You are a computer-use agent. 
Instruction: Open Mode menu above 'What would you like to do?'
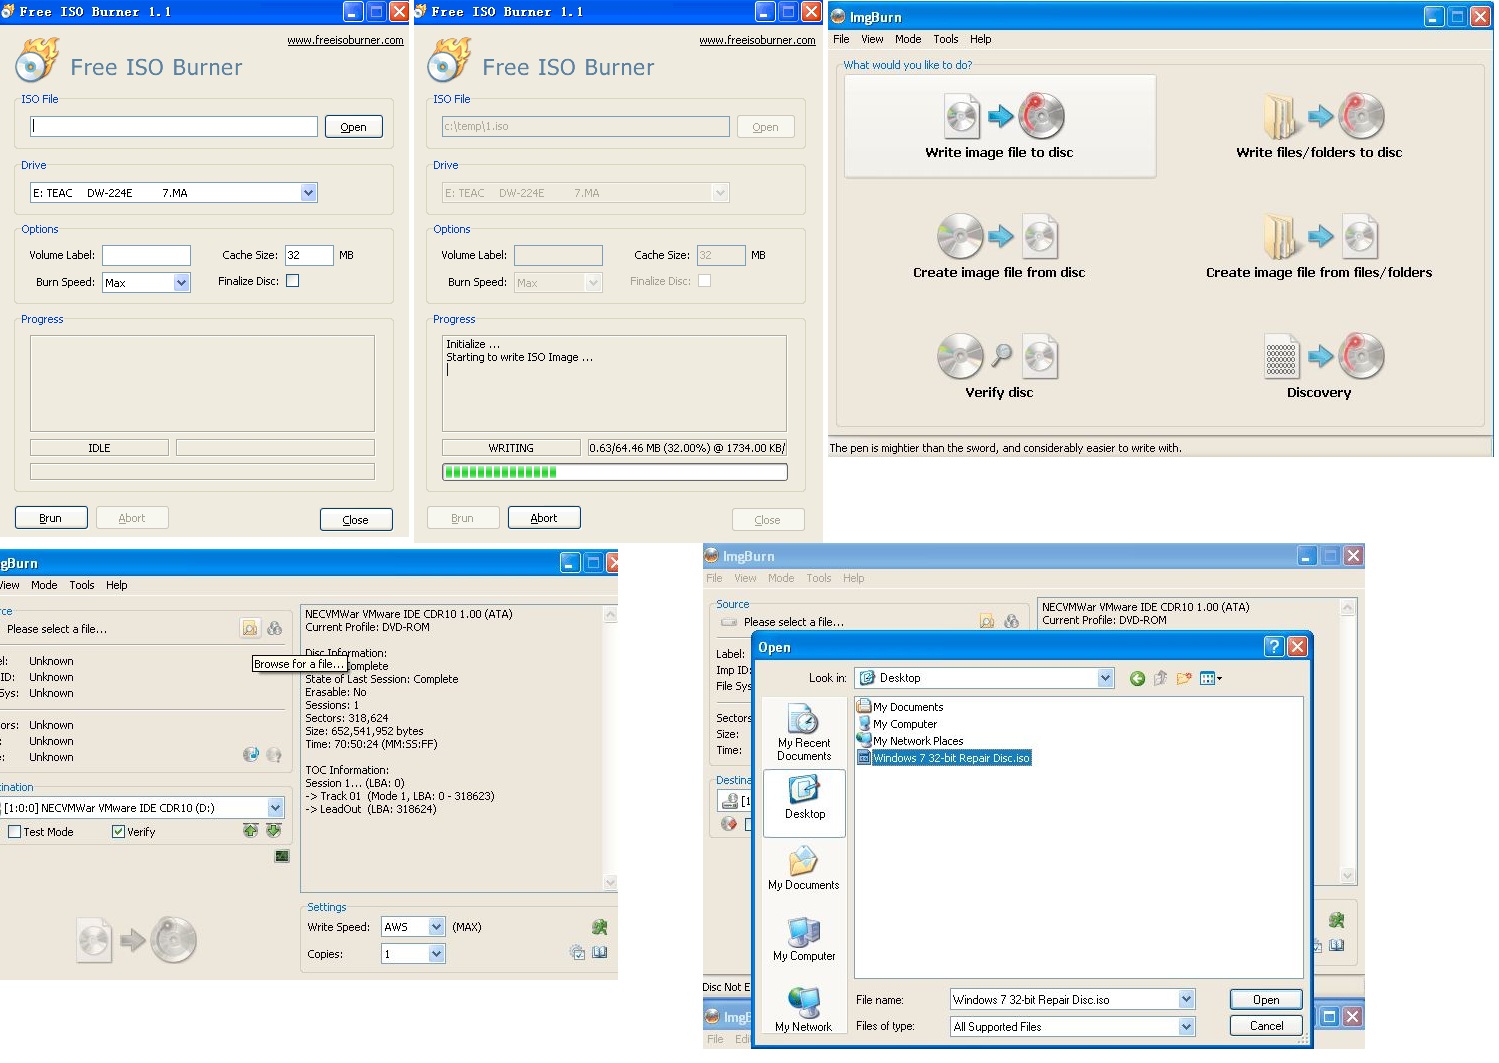pyautogui.click(x=908, y=39)
